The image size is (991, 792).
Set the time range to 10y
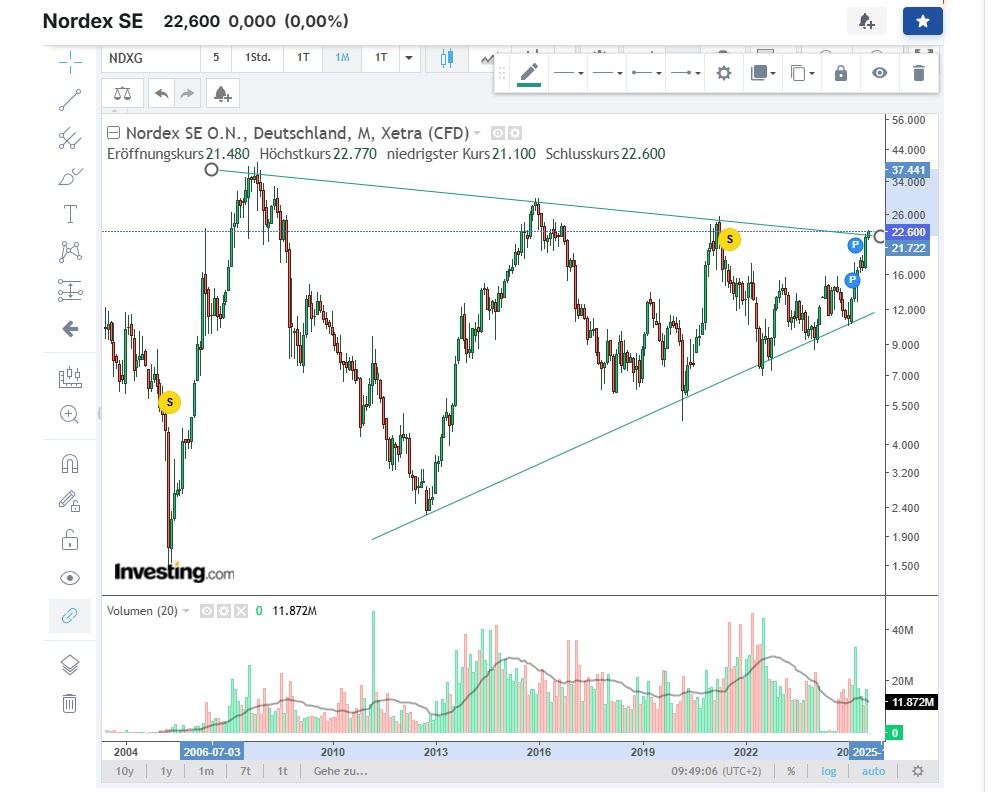click(x=125, y=771)
